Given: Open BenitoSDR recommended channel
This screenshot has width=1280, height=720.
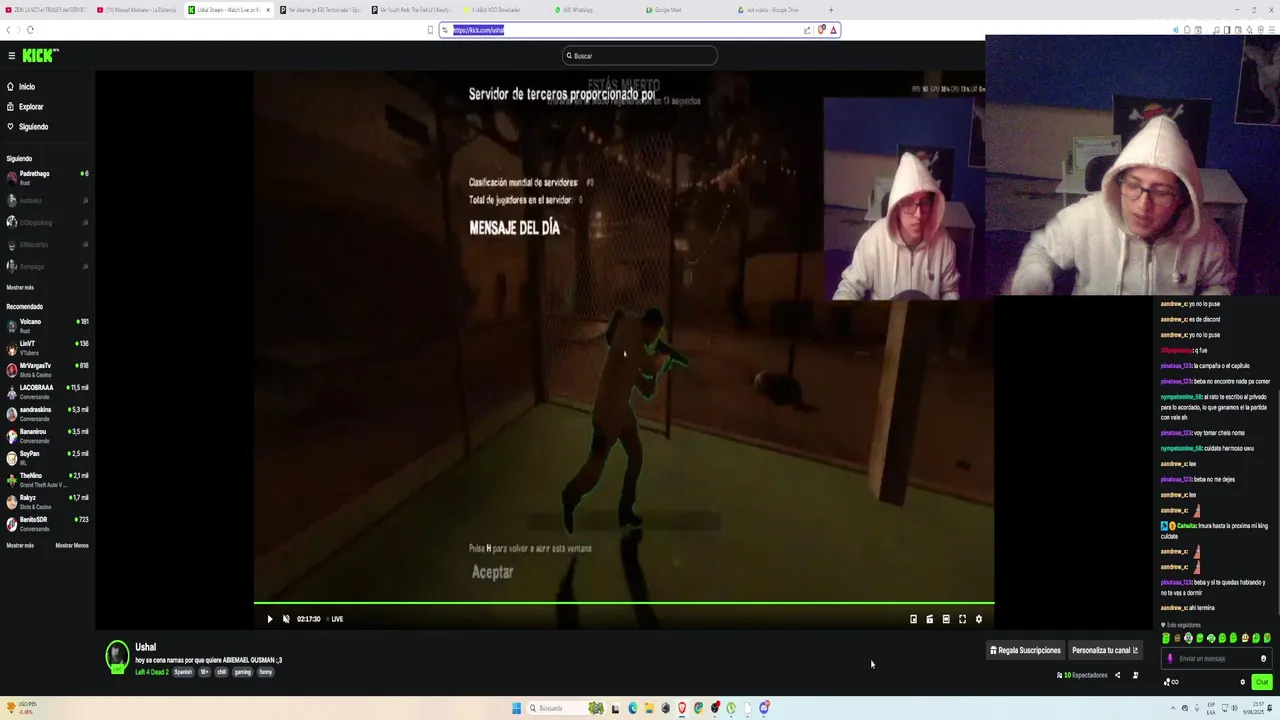Looking at the screenshot, I should coord(47,524).
